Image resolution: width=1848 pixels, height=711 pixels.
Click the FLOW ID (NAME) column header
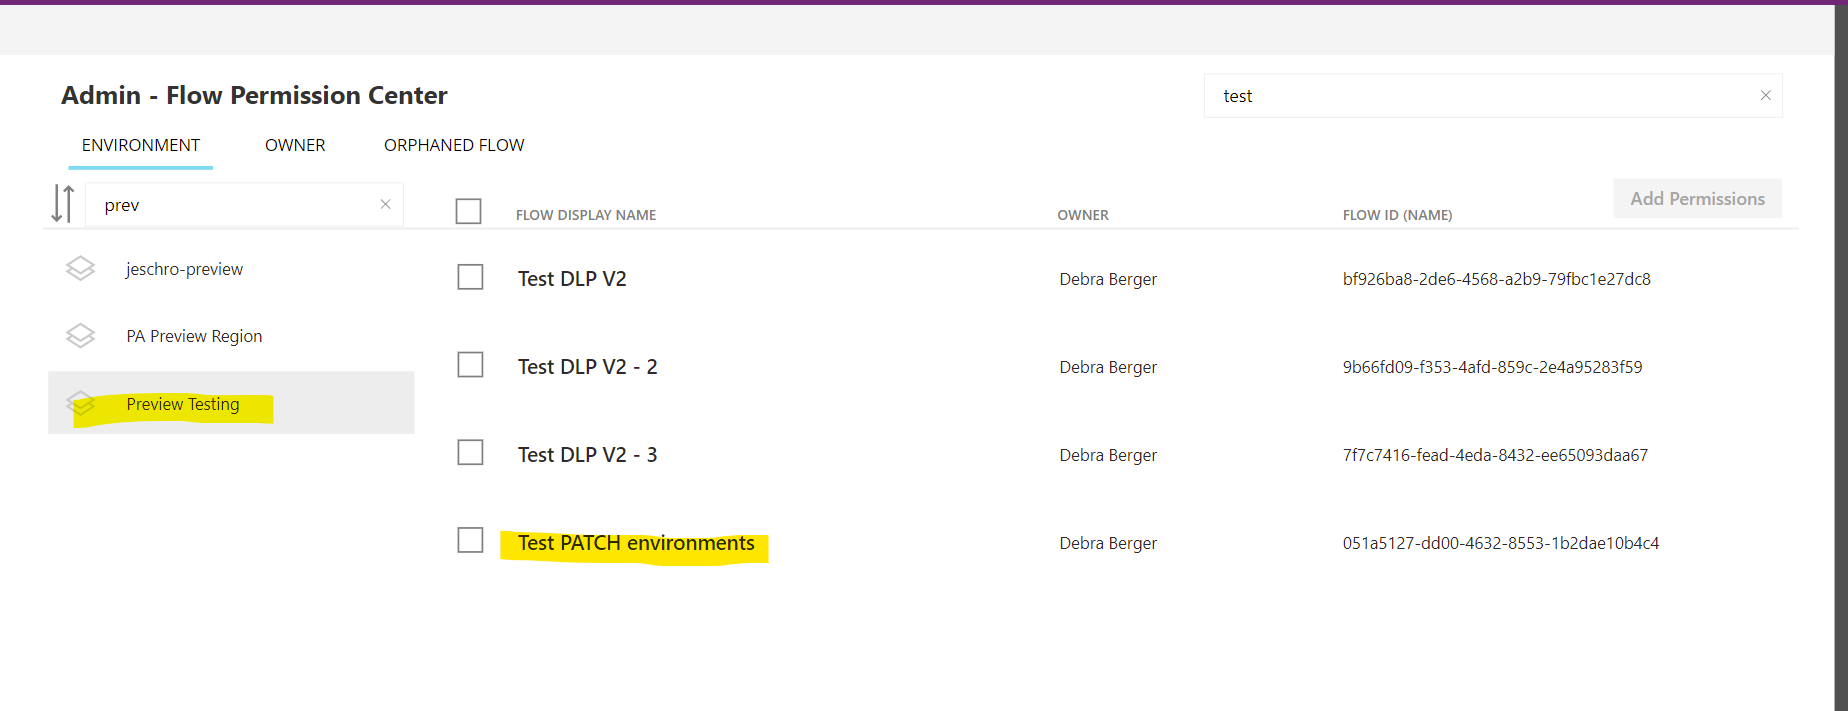(1397, 215)
